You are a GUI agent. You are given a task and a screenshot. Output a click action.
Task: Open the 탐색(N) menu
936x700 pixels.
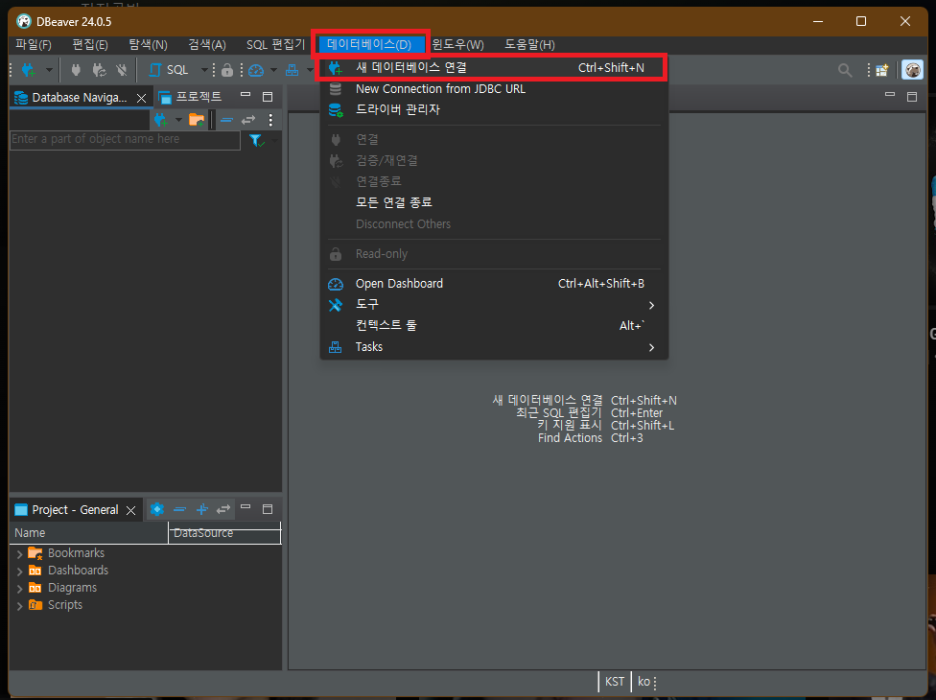(148, 45)
